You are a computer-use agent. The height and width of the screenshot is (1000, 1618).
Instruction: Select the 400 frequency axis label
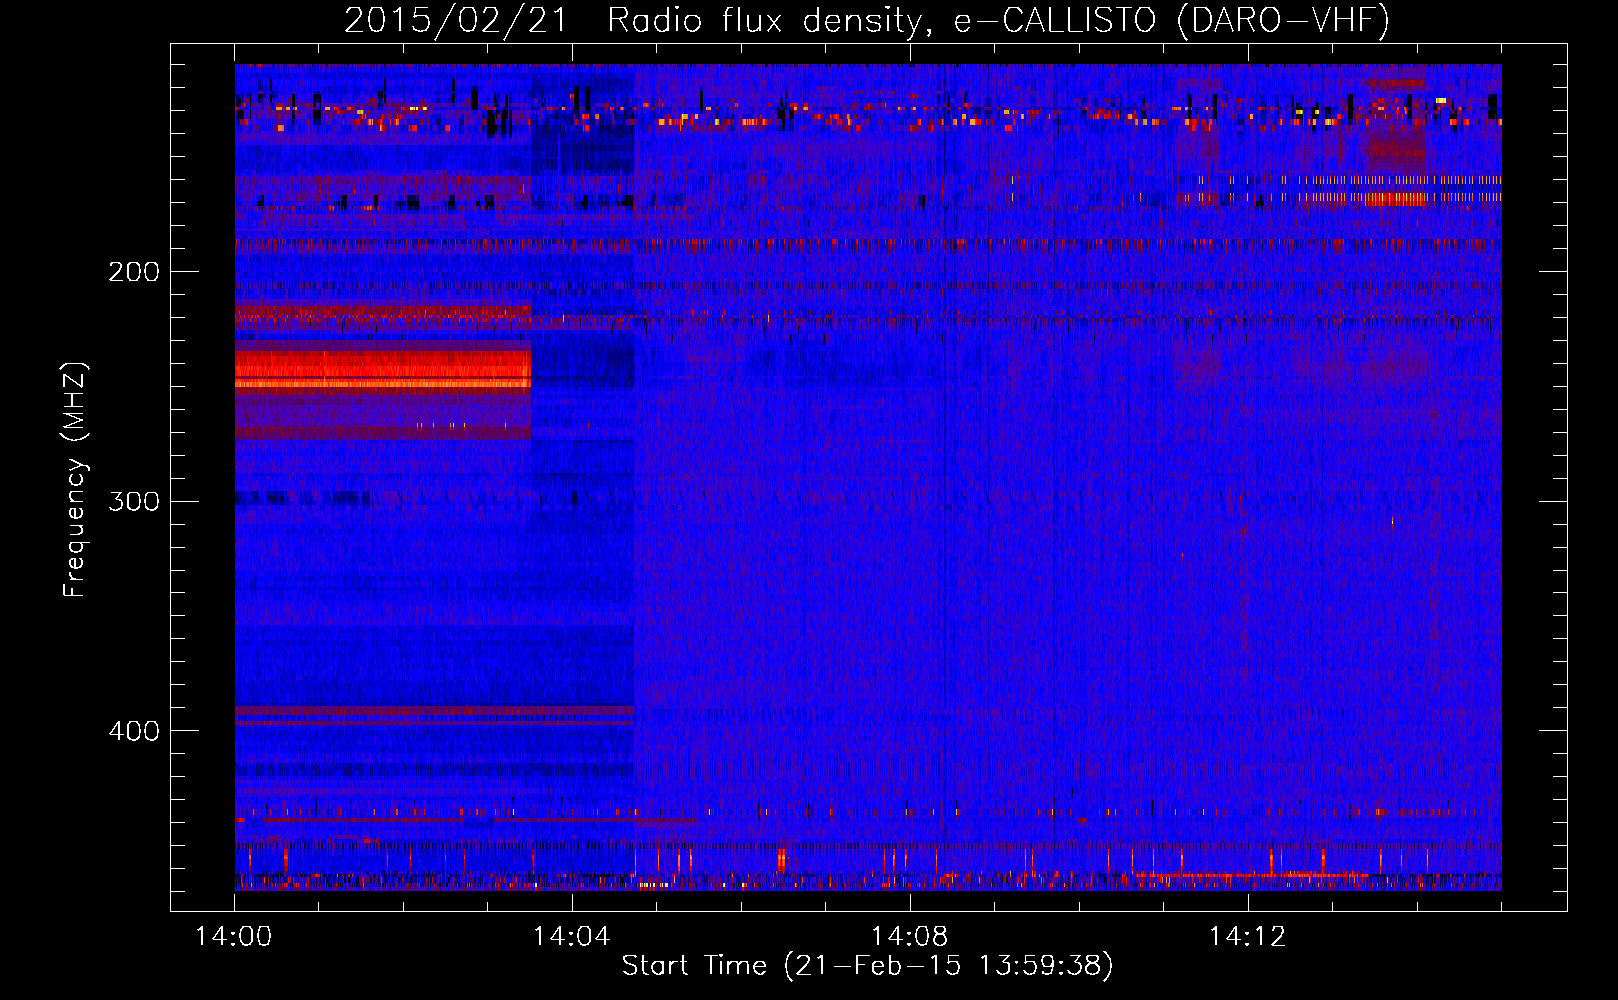pos(134,731)
